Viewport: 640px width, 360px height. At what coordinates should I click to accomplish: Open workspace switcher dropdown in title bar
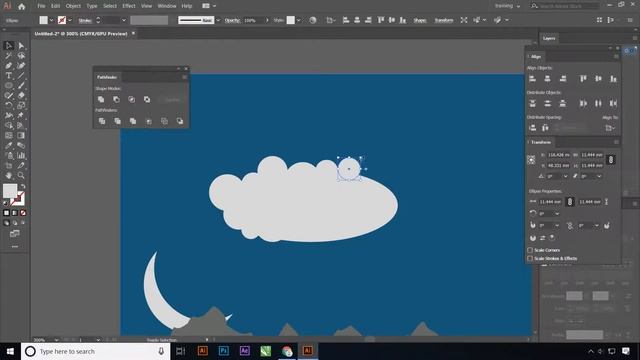pyautogui.click(x=507, y=6)
